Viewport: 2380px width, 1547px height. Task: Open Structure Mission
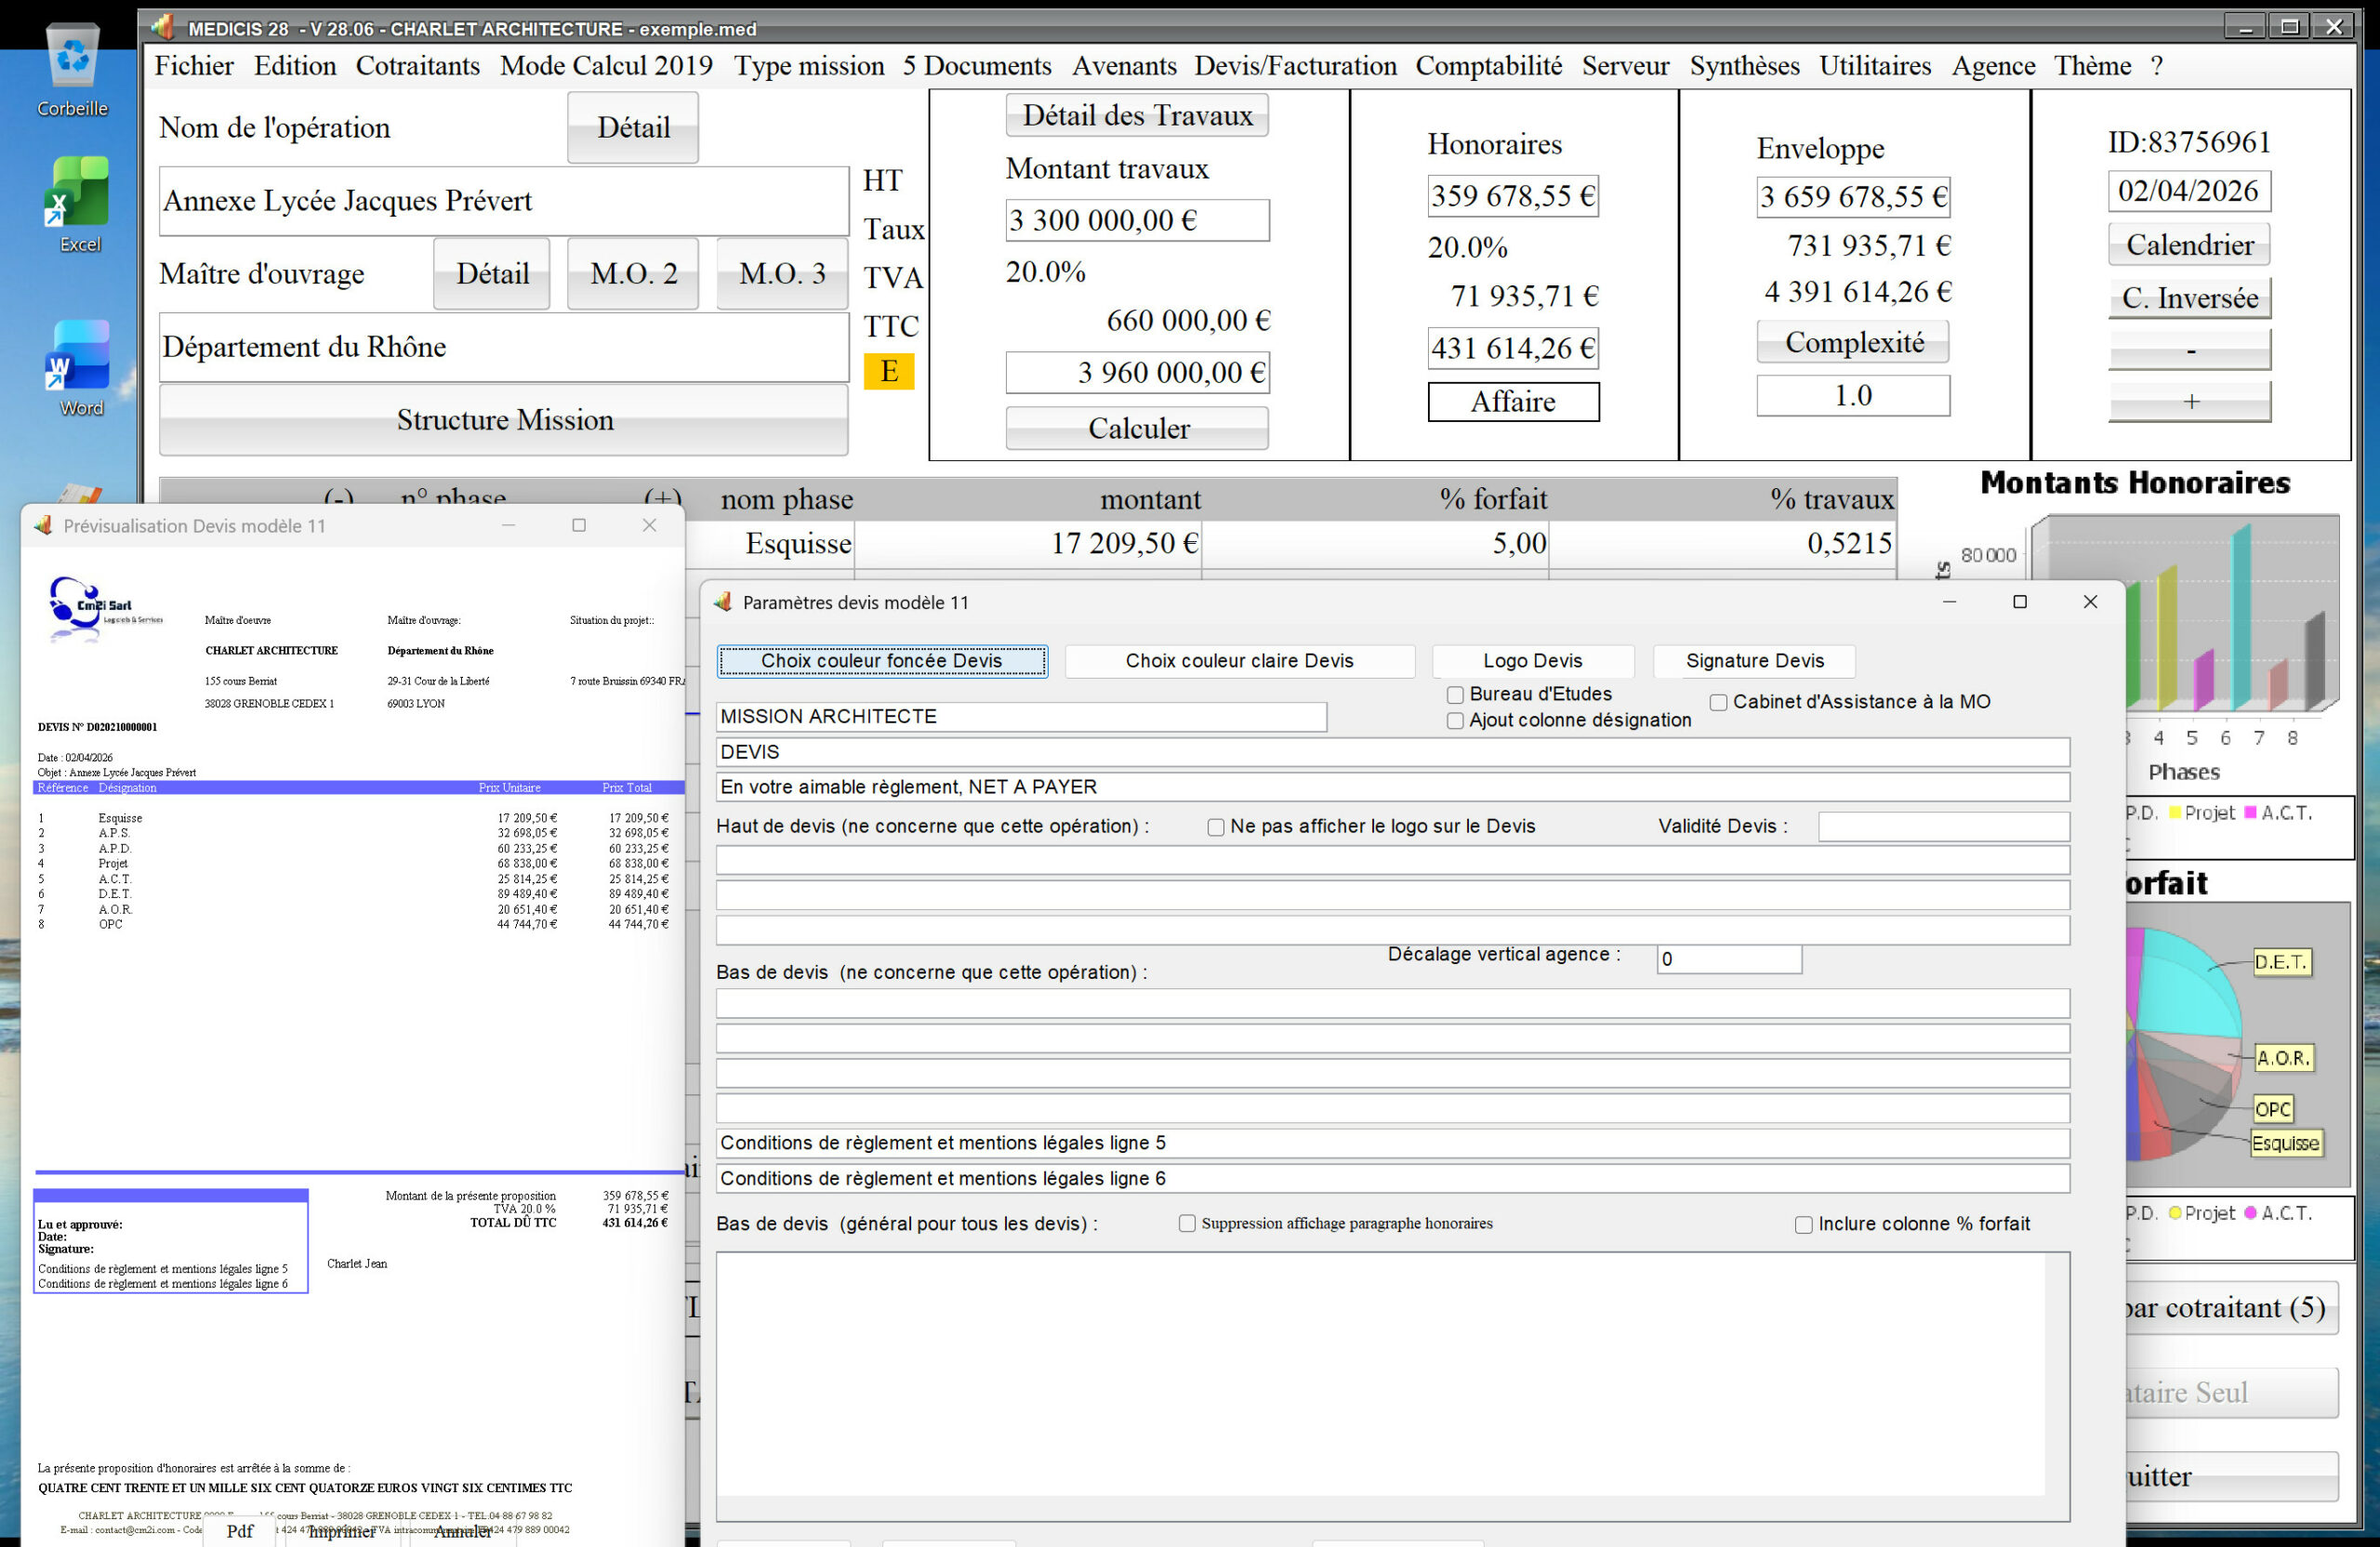coord(504,420)
